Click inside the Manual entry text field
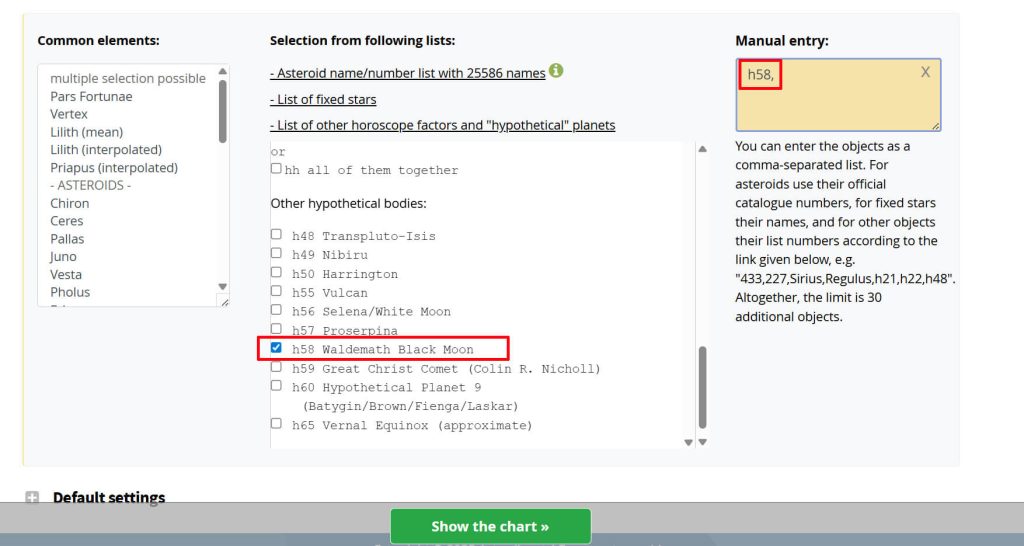This screenshot has height=546, width=1024. 838,95
